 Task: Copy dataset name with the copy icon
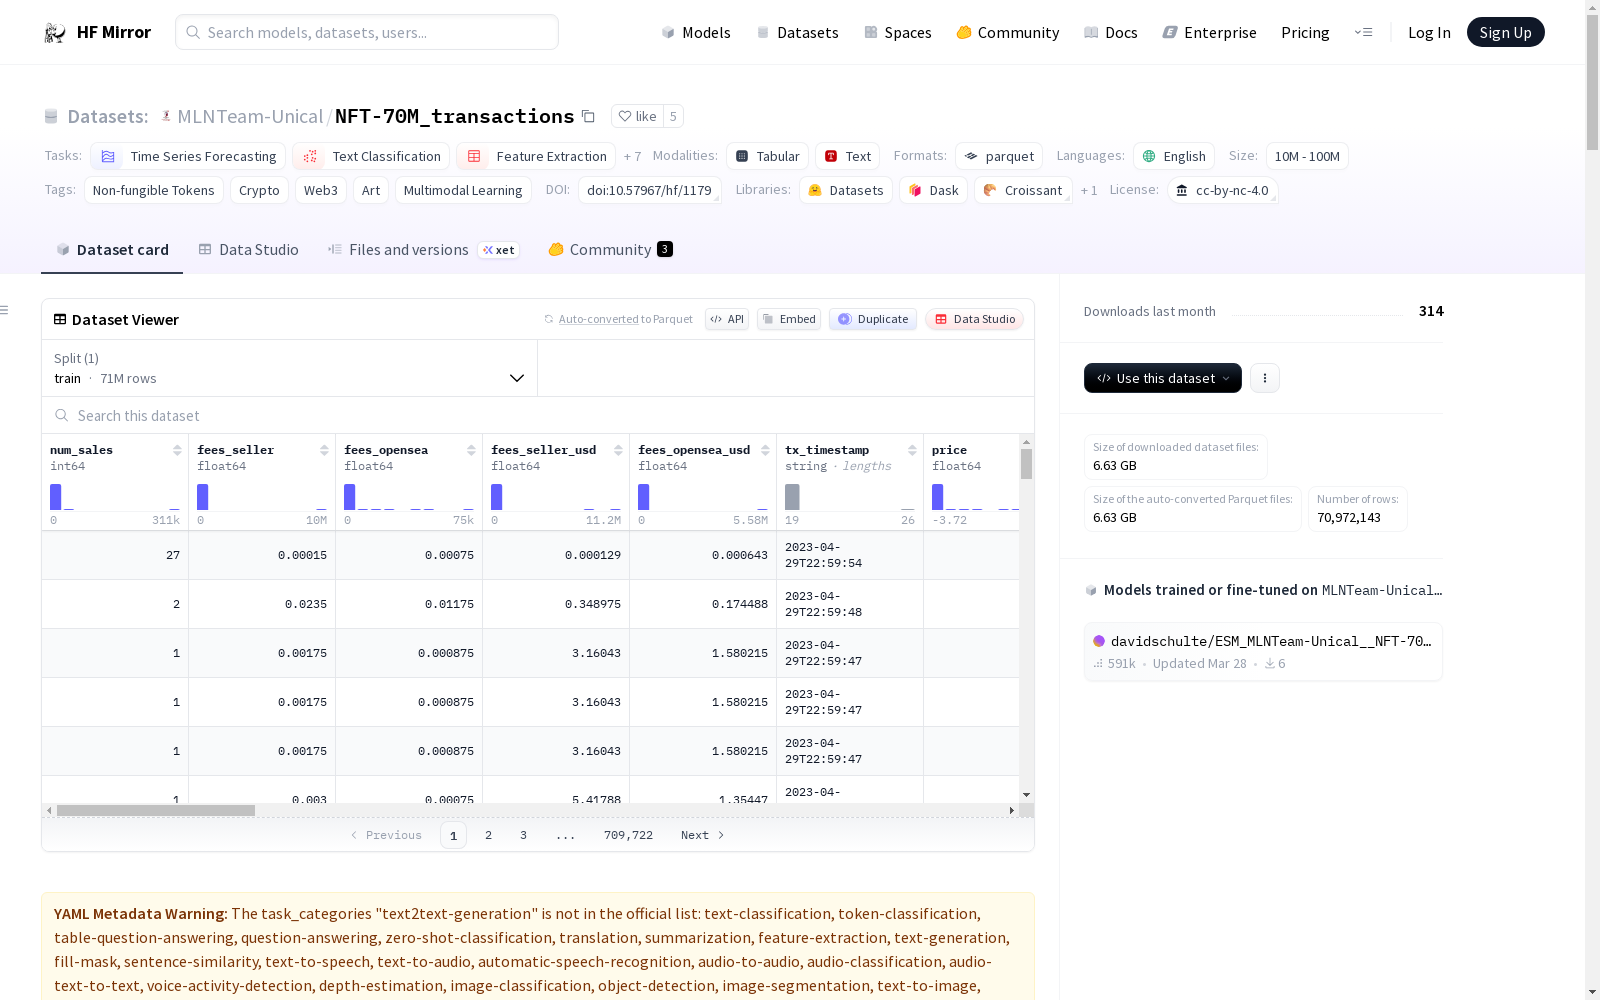pos(588,117)
